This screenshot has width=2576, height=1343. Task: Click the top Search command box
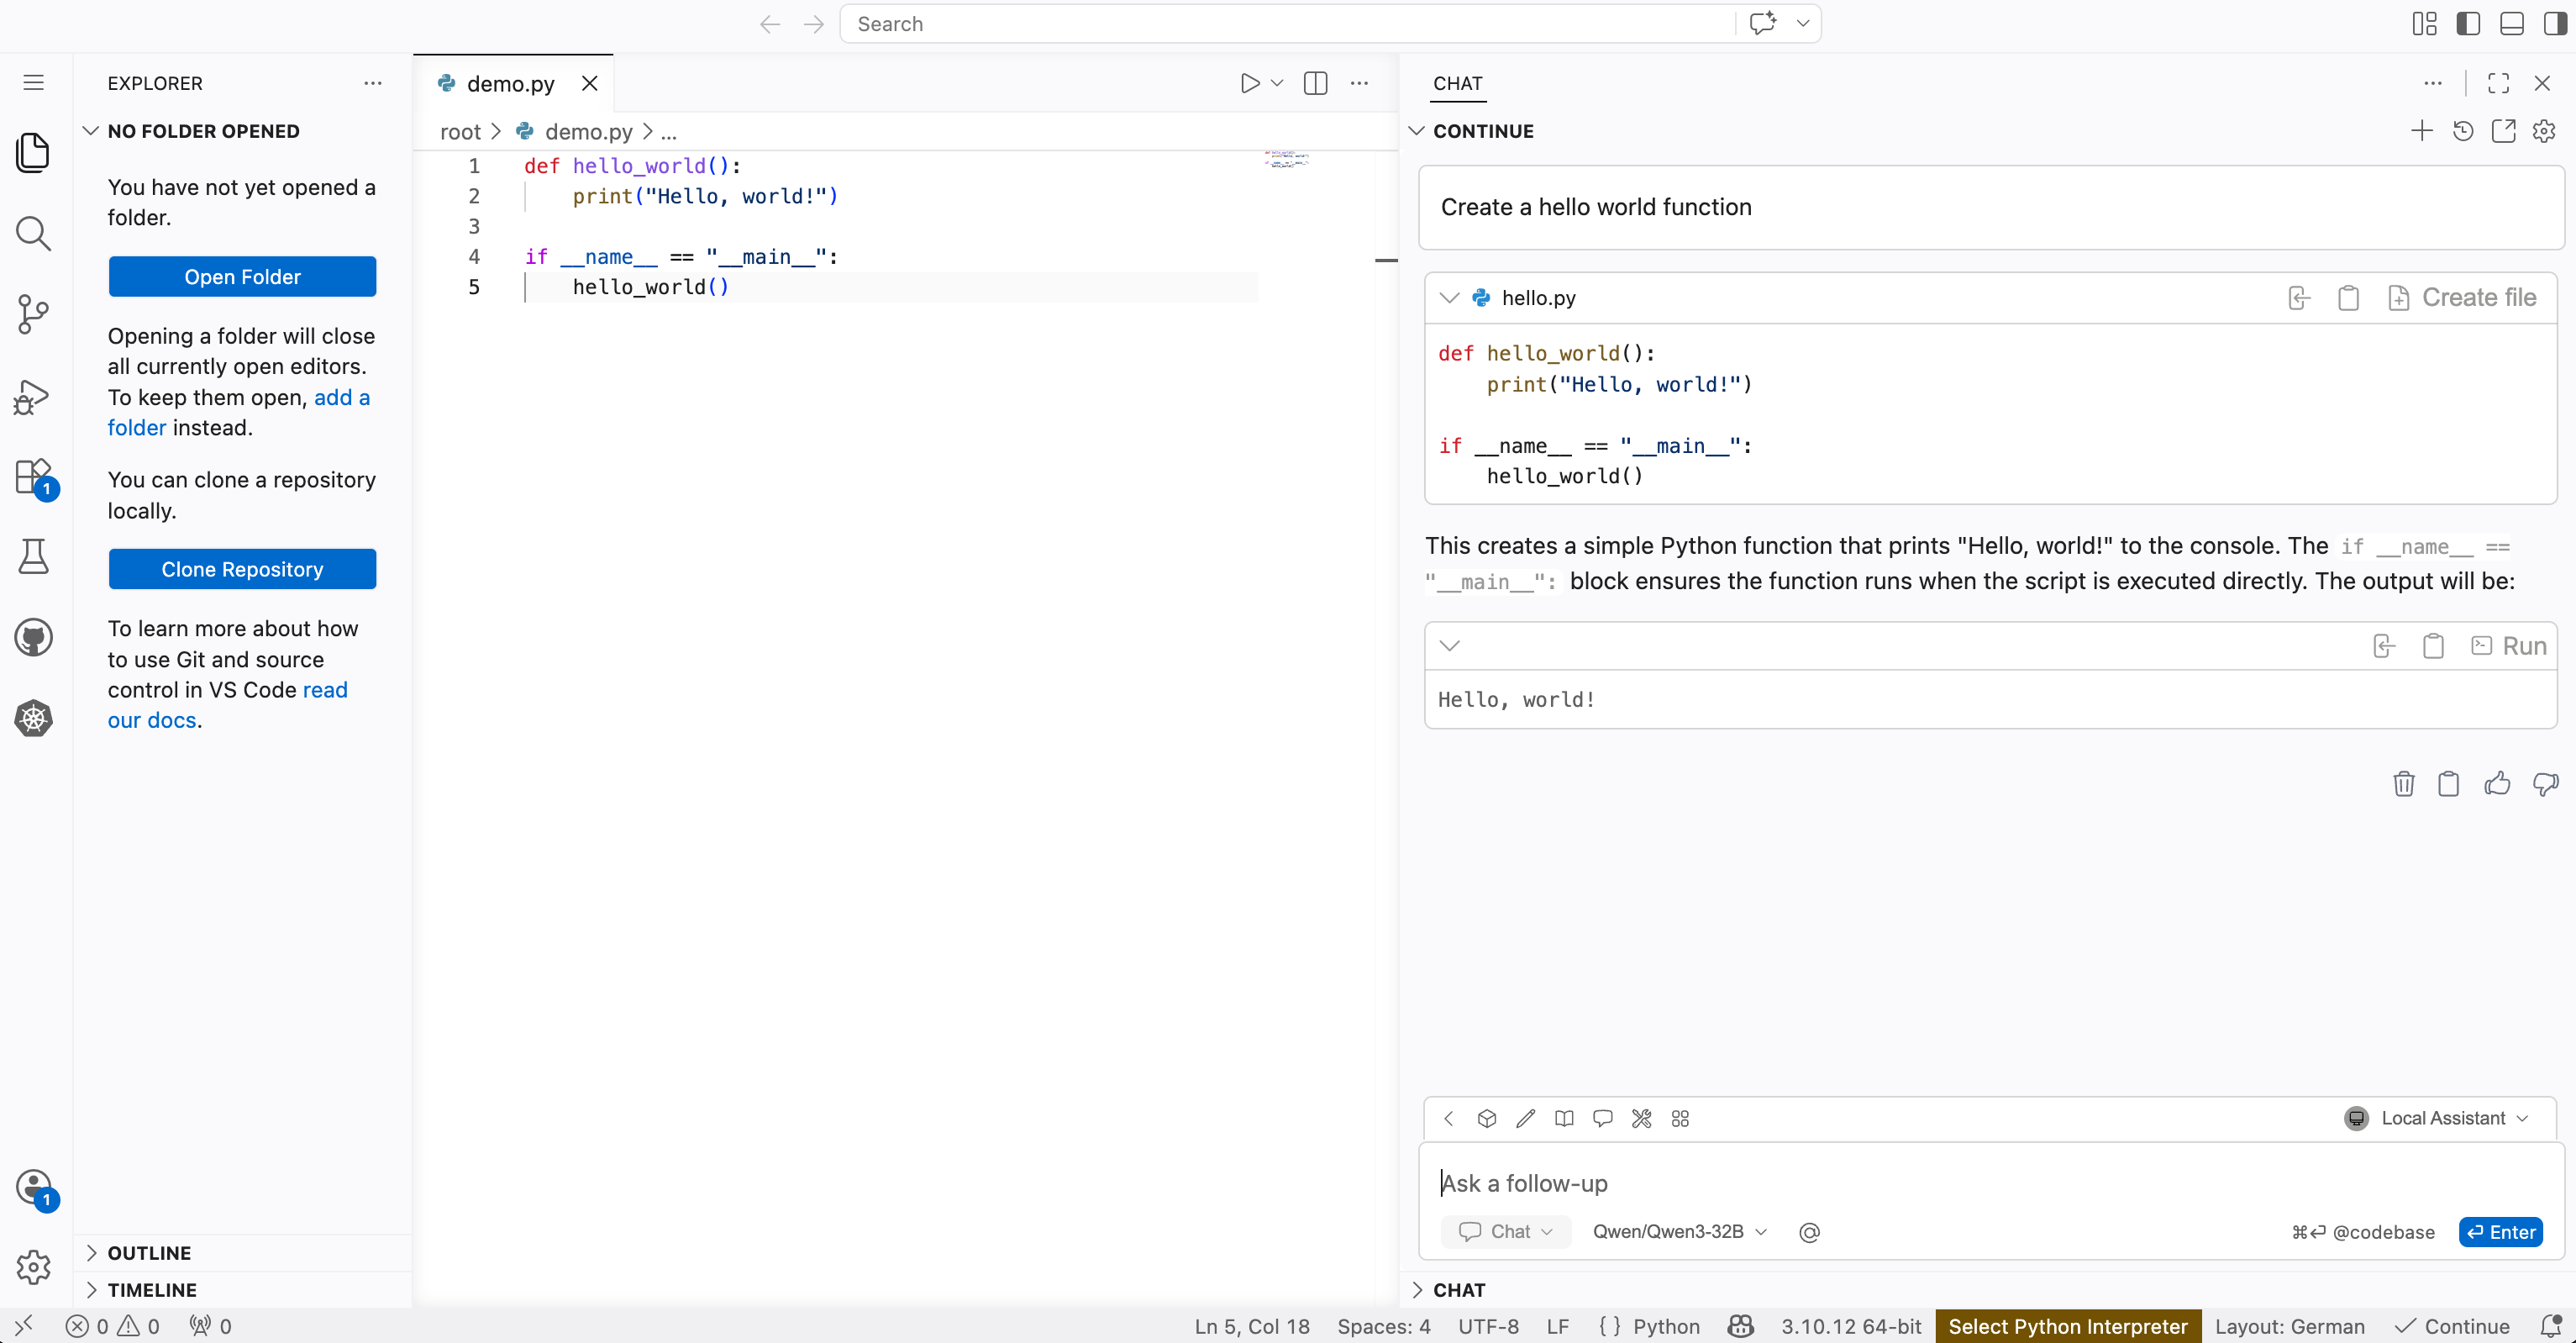click(x=1290, y=24)
